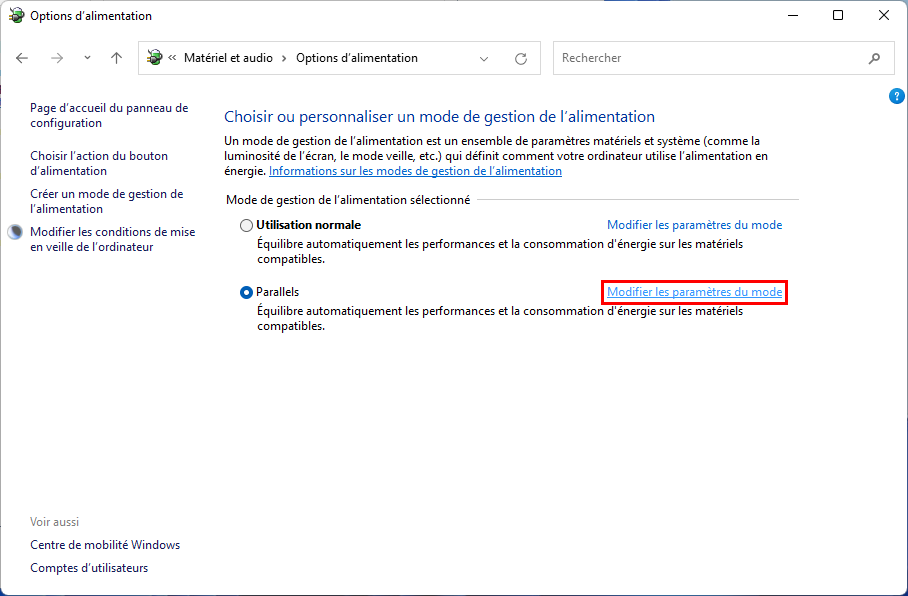Open recent locations dropdown chevron
Screen dimensions: 908x596
(x=87, y=58)
